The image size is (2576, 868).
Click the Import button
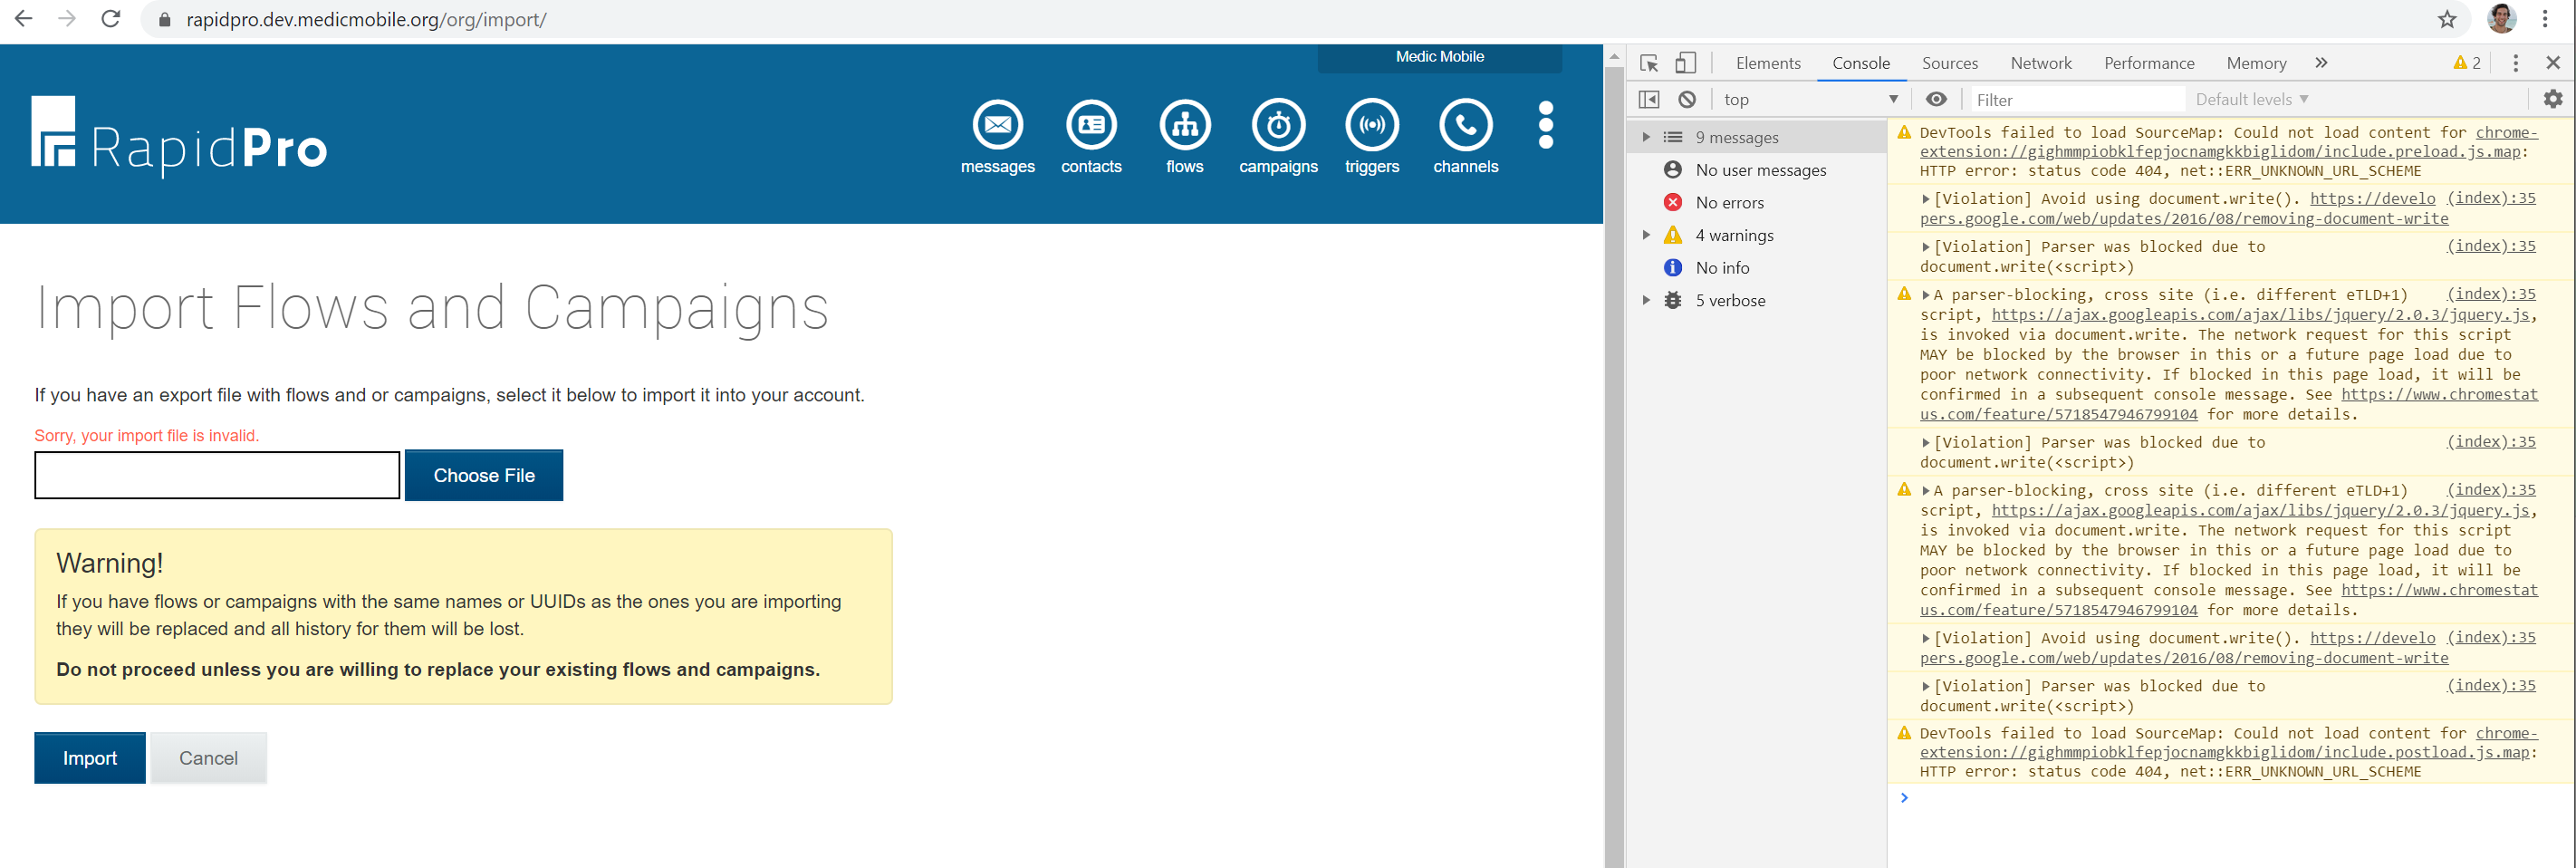click(89, 758)
